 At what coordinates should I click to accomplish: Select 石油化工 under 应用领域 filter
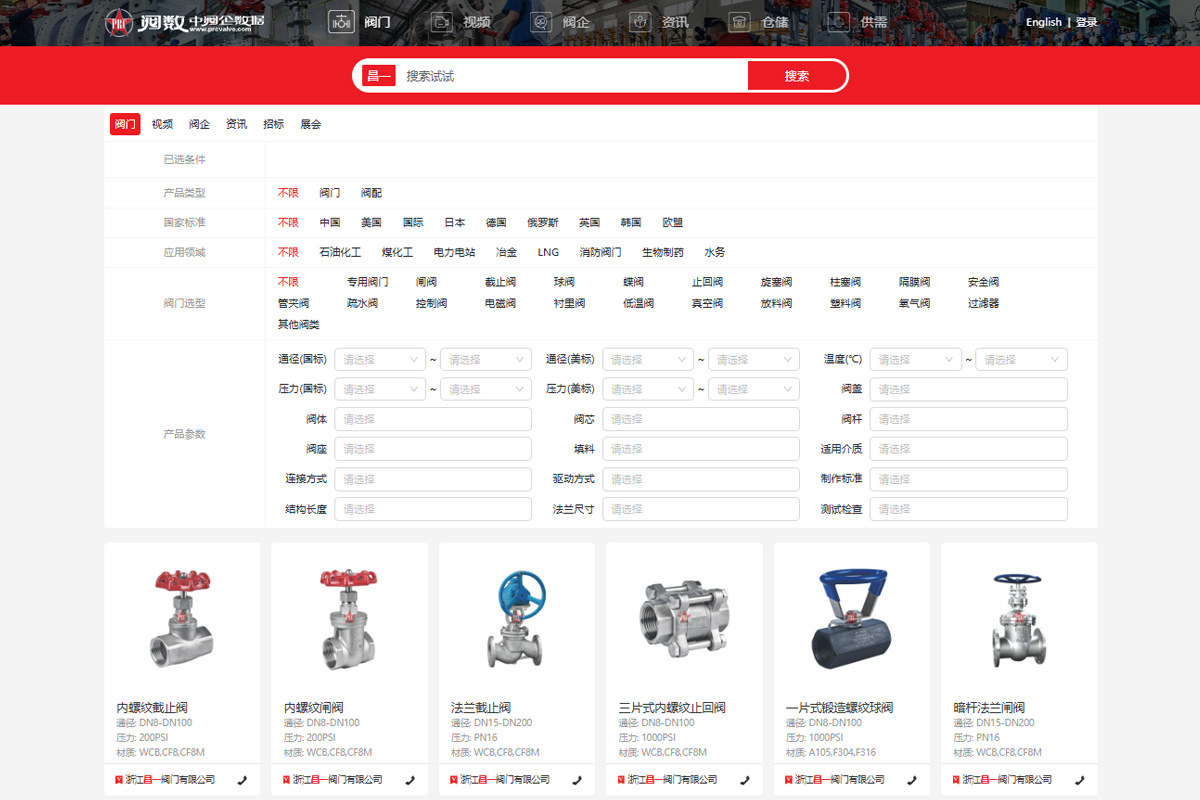point(340,253)
